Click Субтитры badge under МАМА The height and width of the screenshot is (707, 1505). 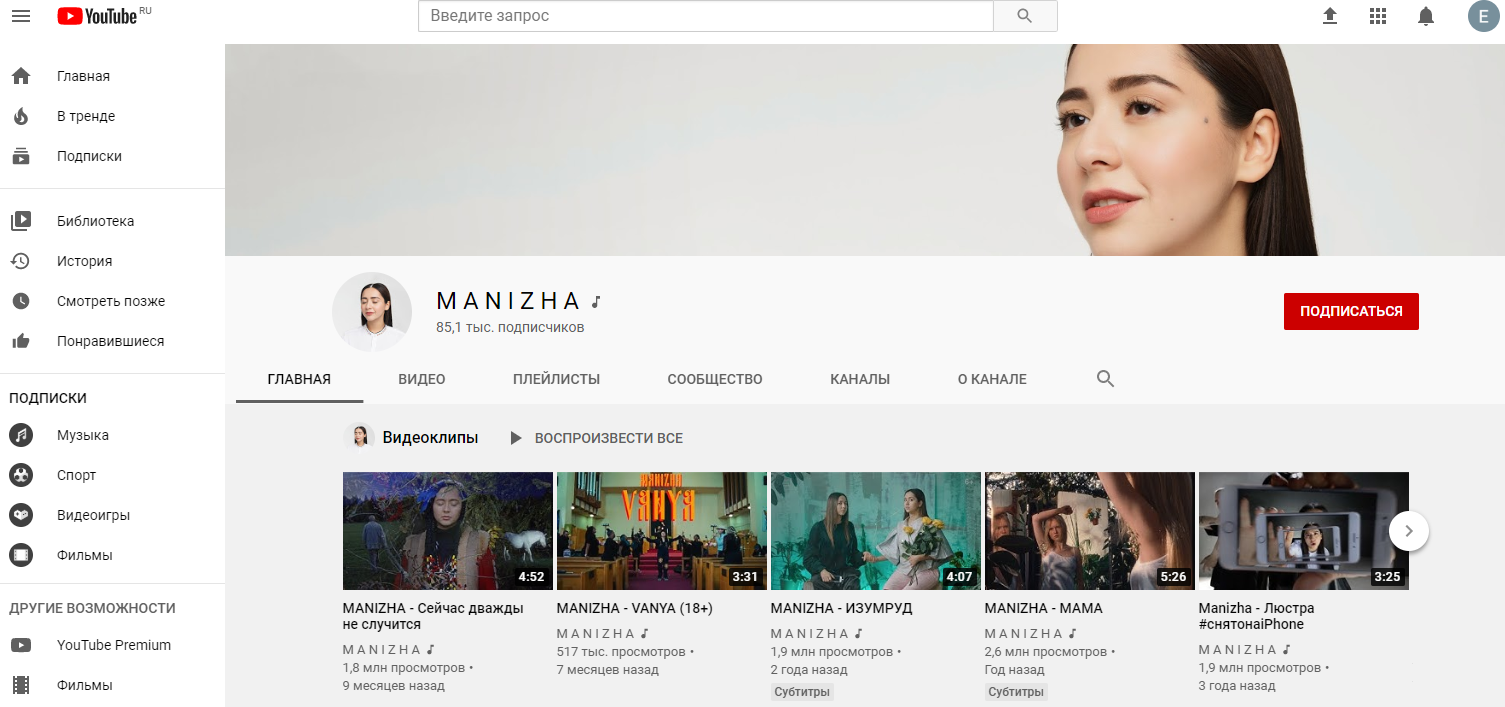[1017, 692]
